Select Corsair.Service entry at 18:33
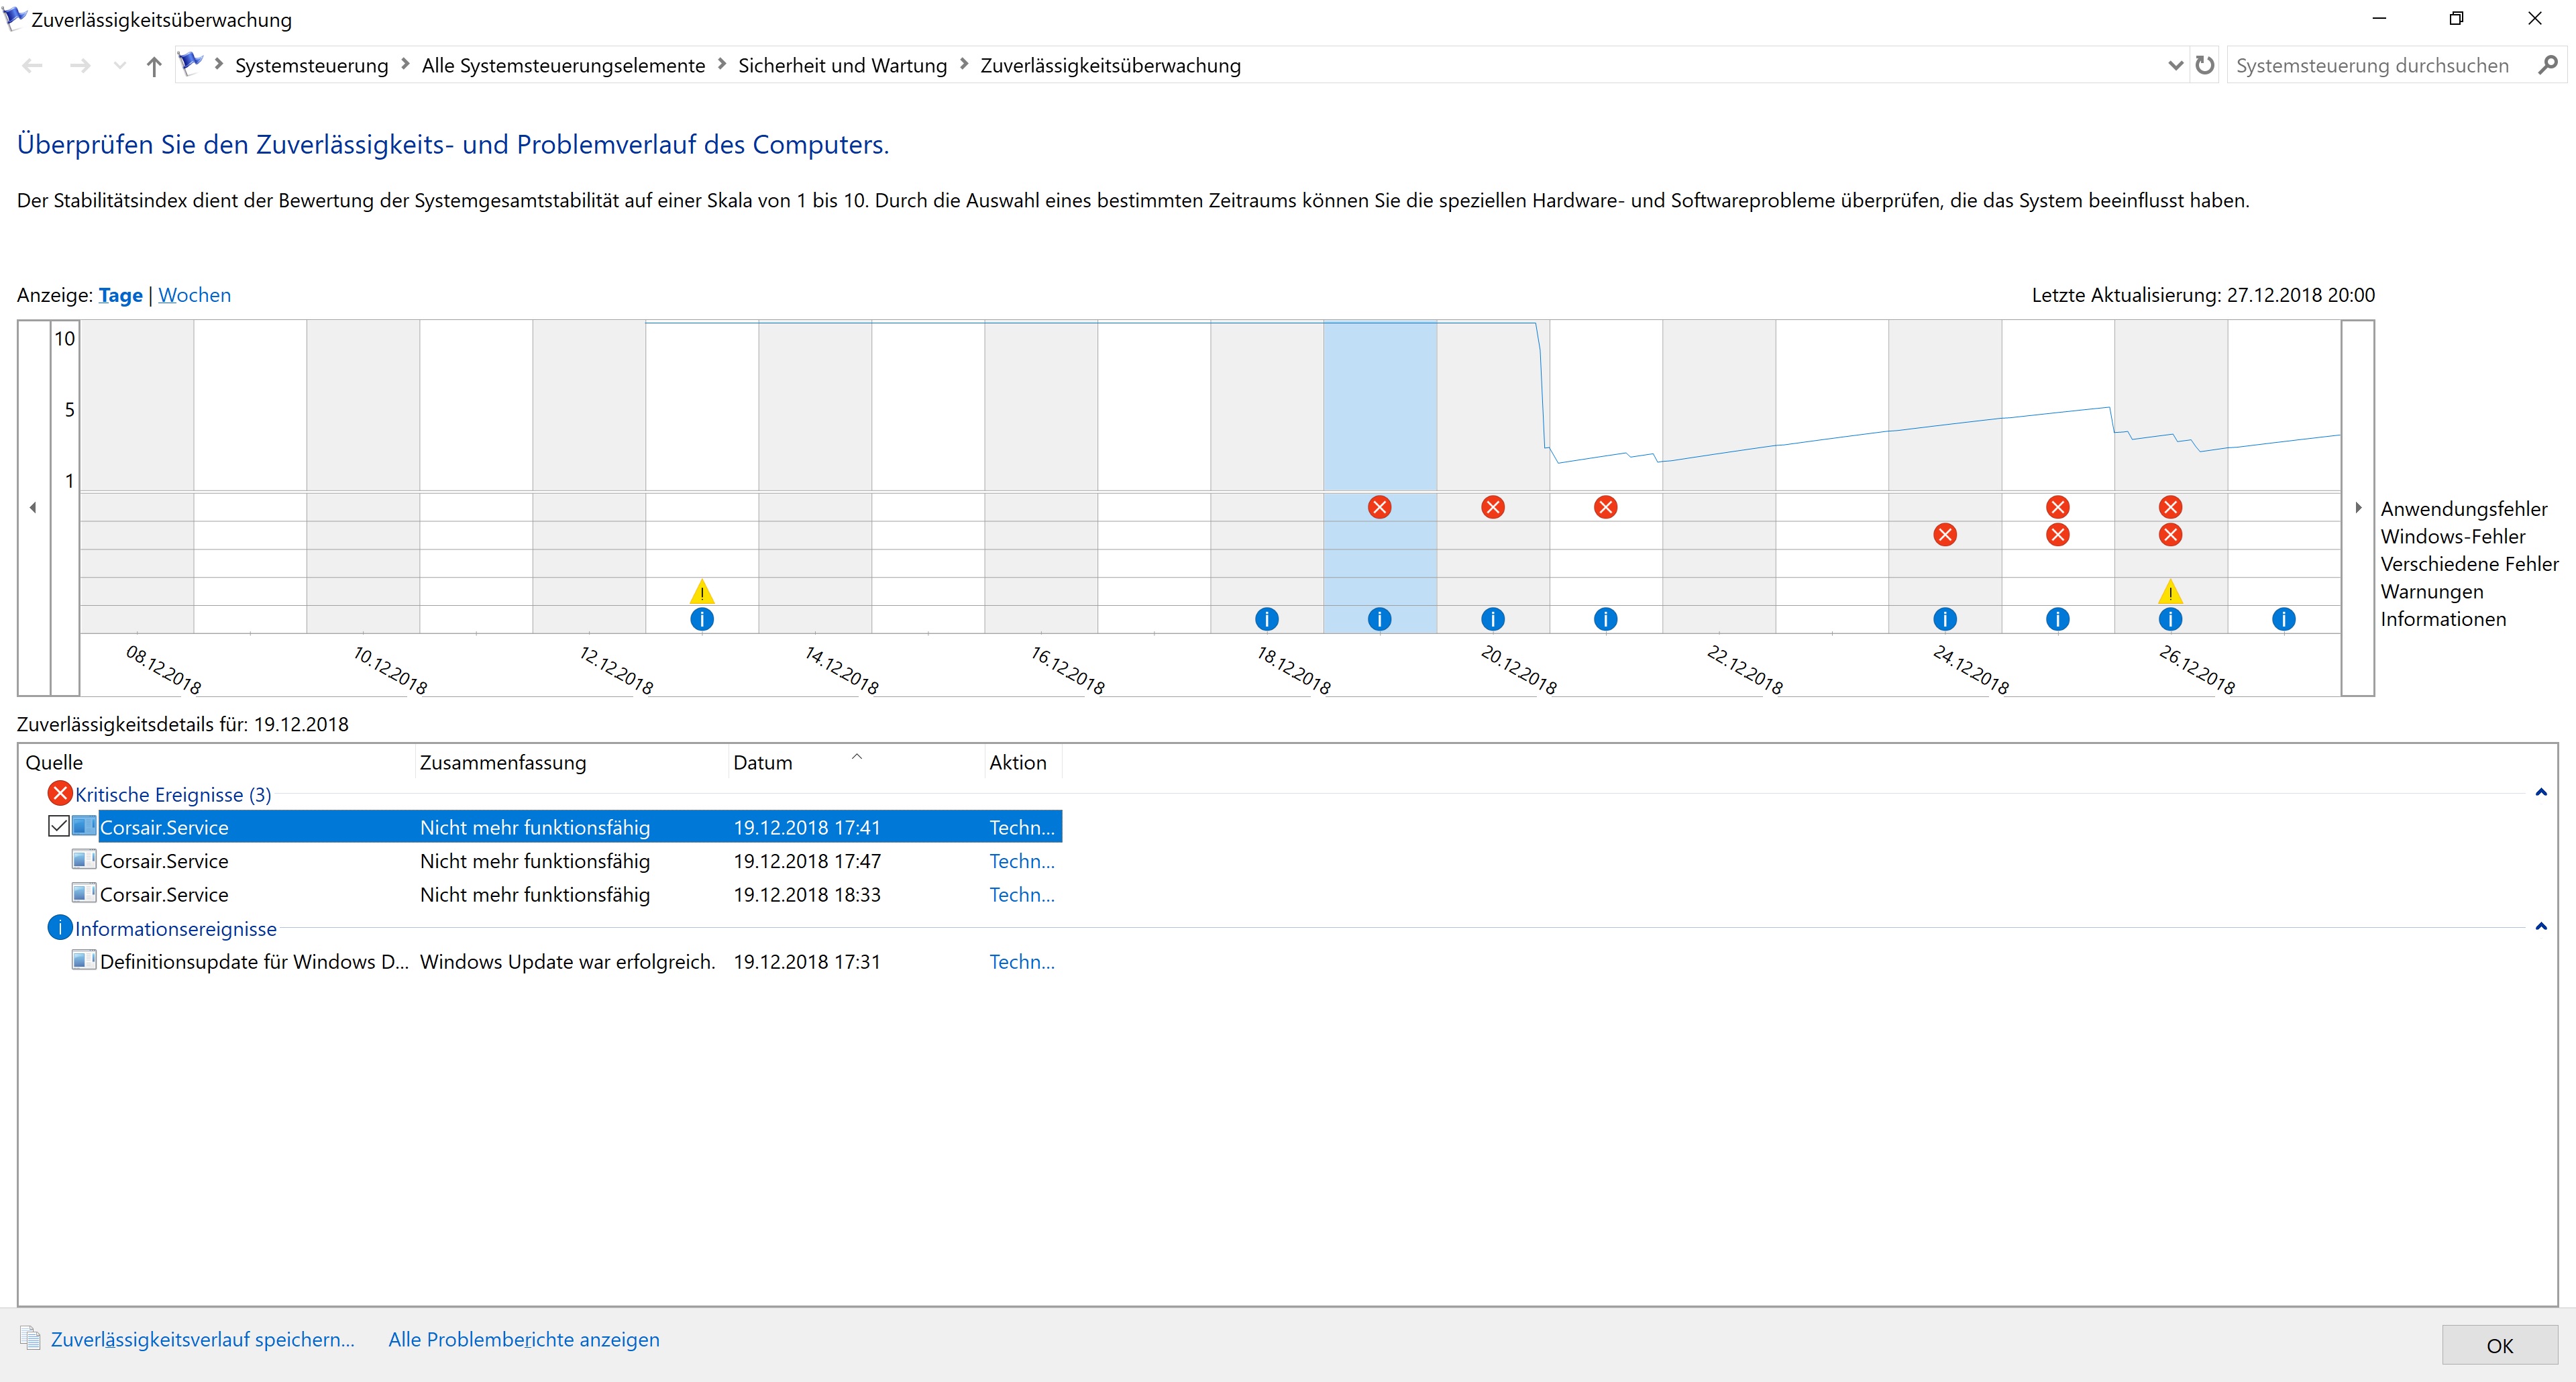The height and width of the screenshot is (1382, 2576). click(164, 894)
